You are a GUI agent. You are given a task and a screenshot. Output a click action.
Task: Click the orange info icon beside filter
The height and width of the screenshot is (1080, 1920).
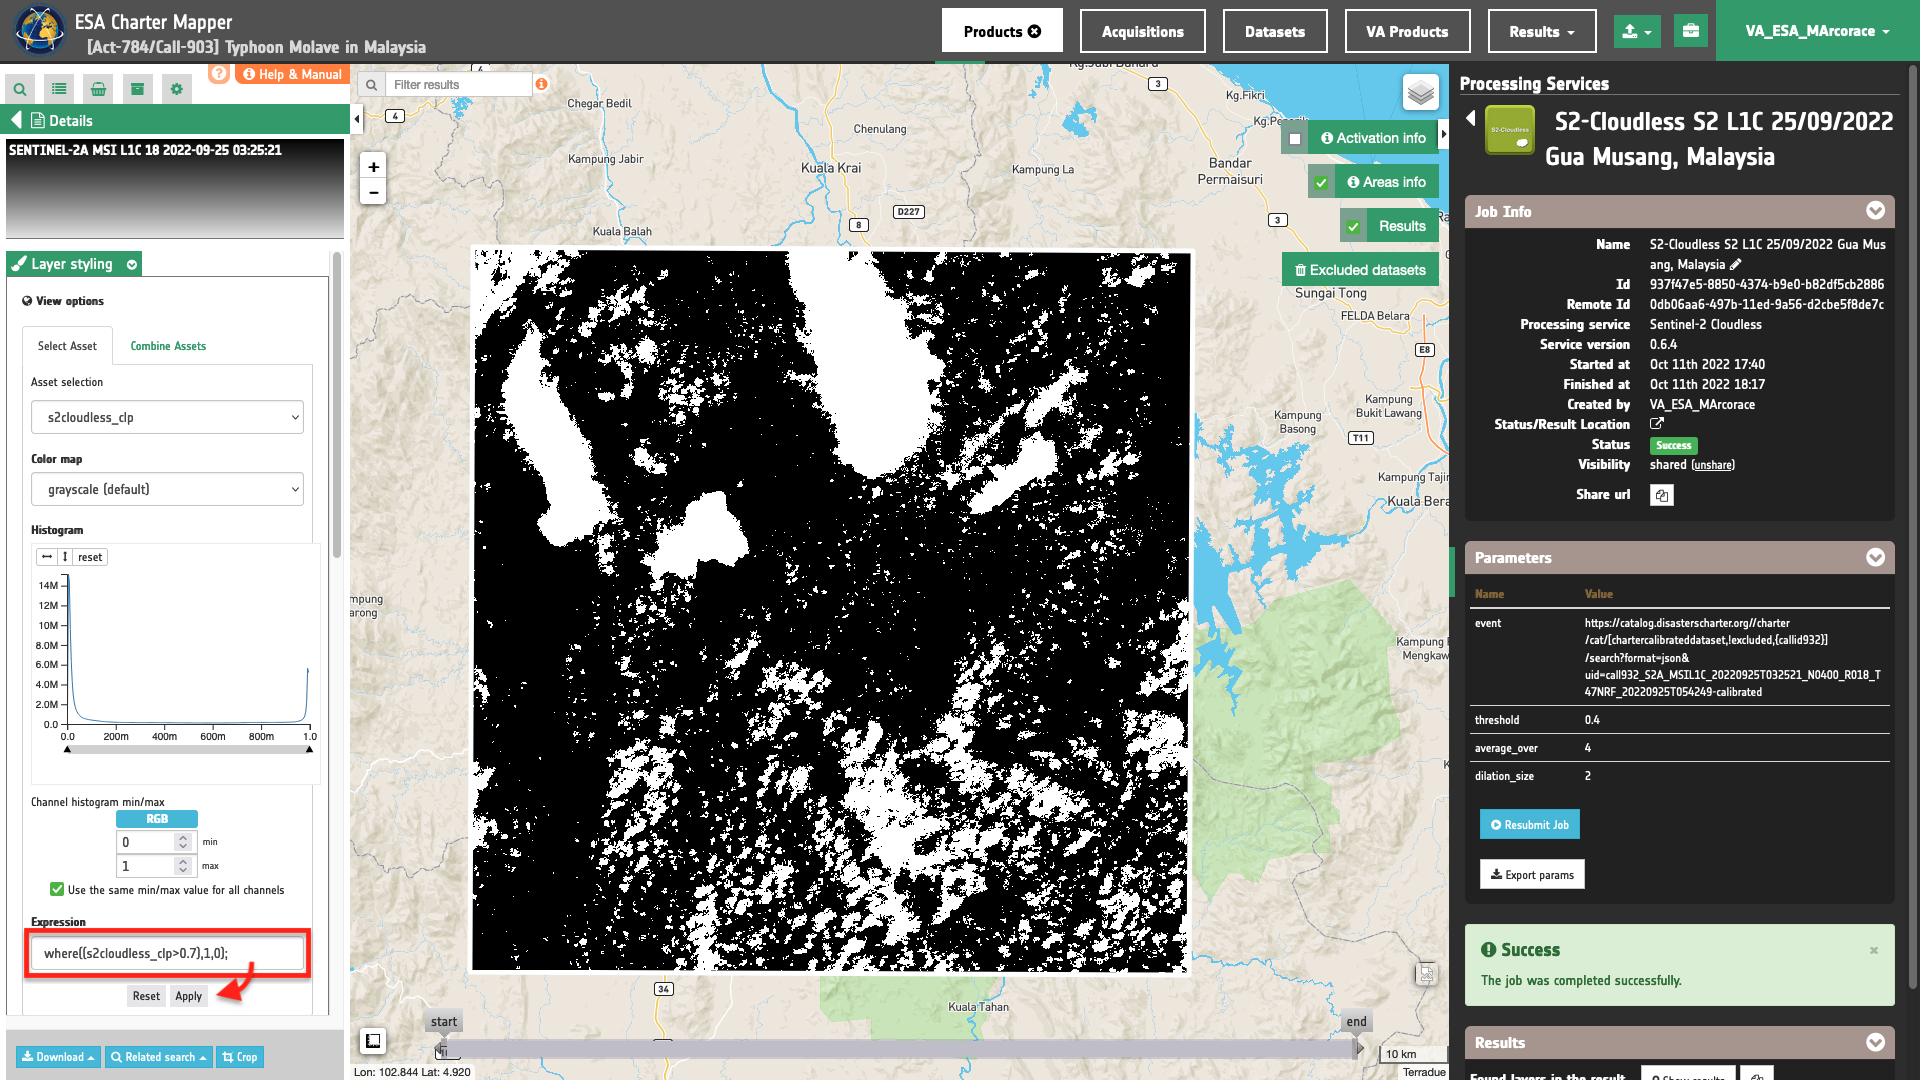click(x=541, y=84)
